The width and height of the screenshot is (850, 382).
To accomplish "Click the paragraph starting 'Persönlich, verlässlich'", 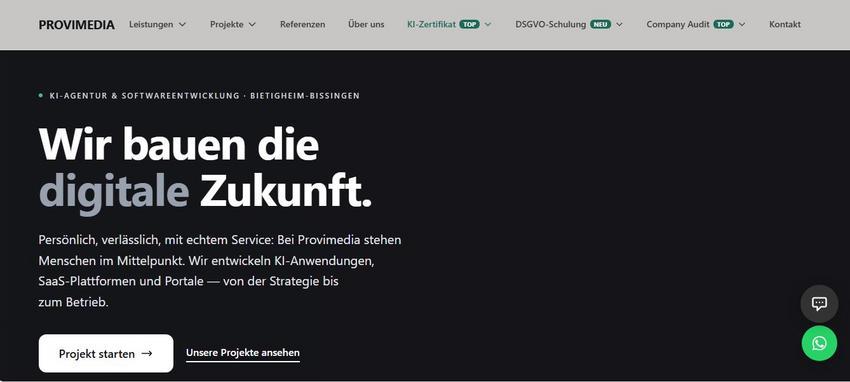I will click(x=220, y=271).
